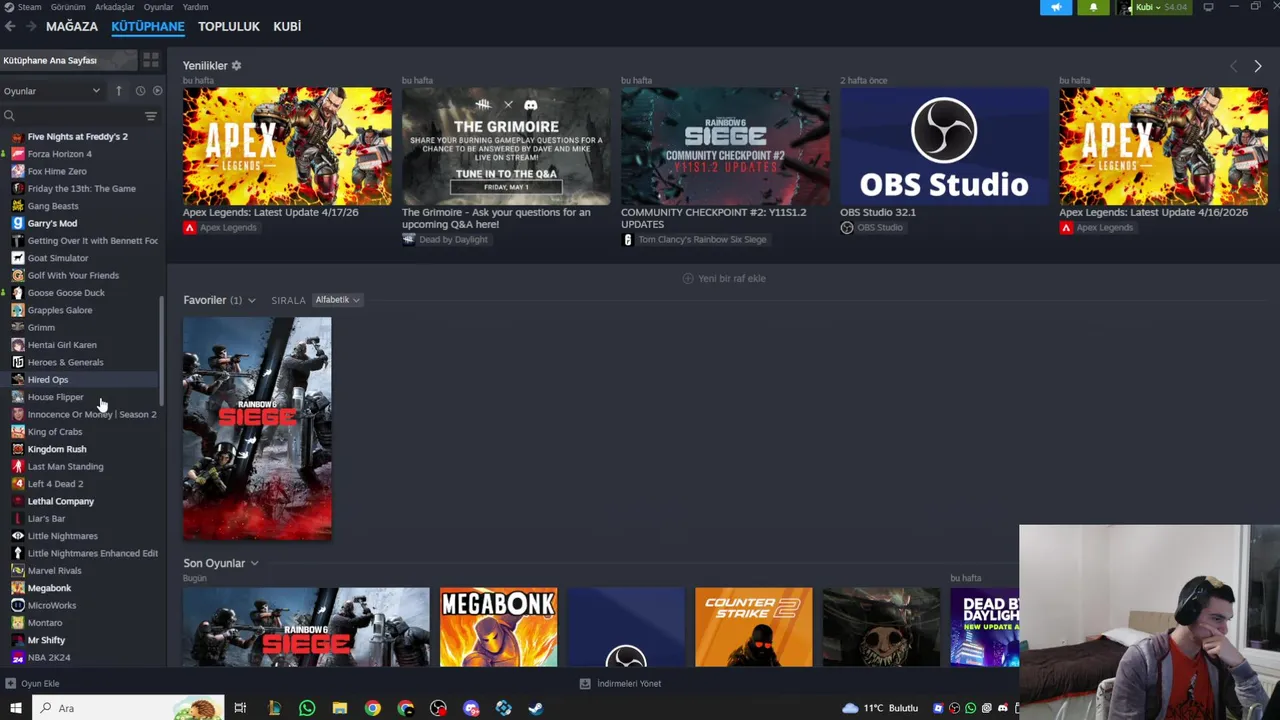Click Yeni bir raf ekle

point(724,278)
